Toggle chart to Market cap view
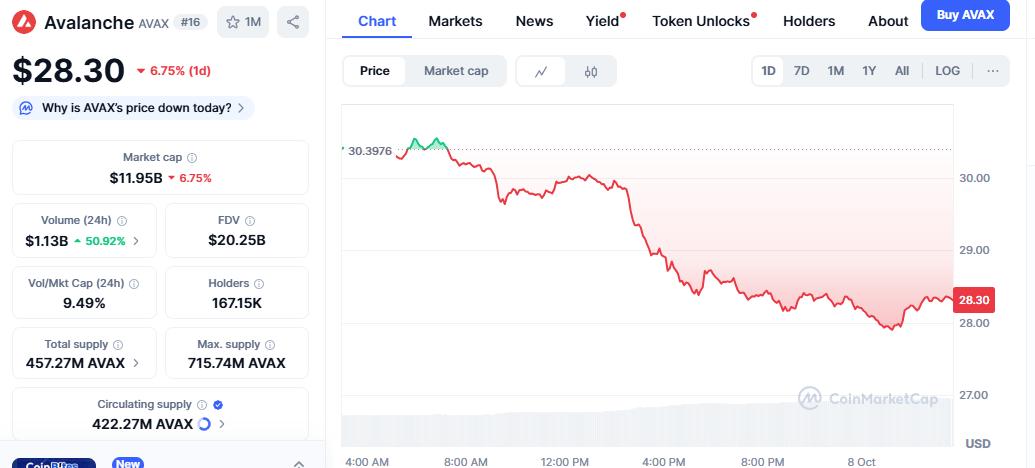 pyautogui.click(x=456, y=71)
